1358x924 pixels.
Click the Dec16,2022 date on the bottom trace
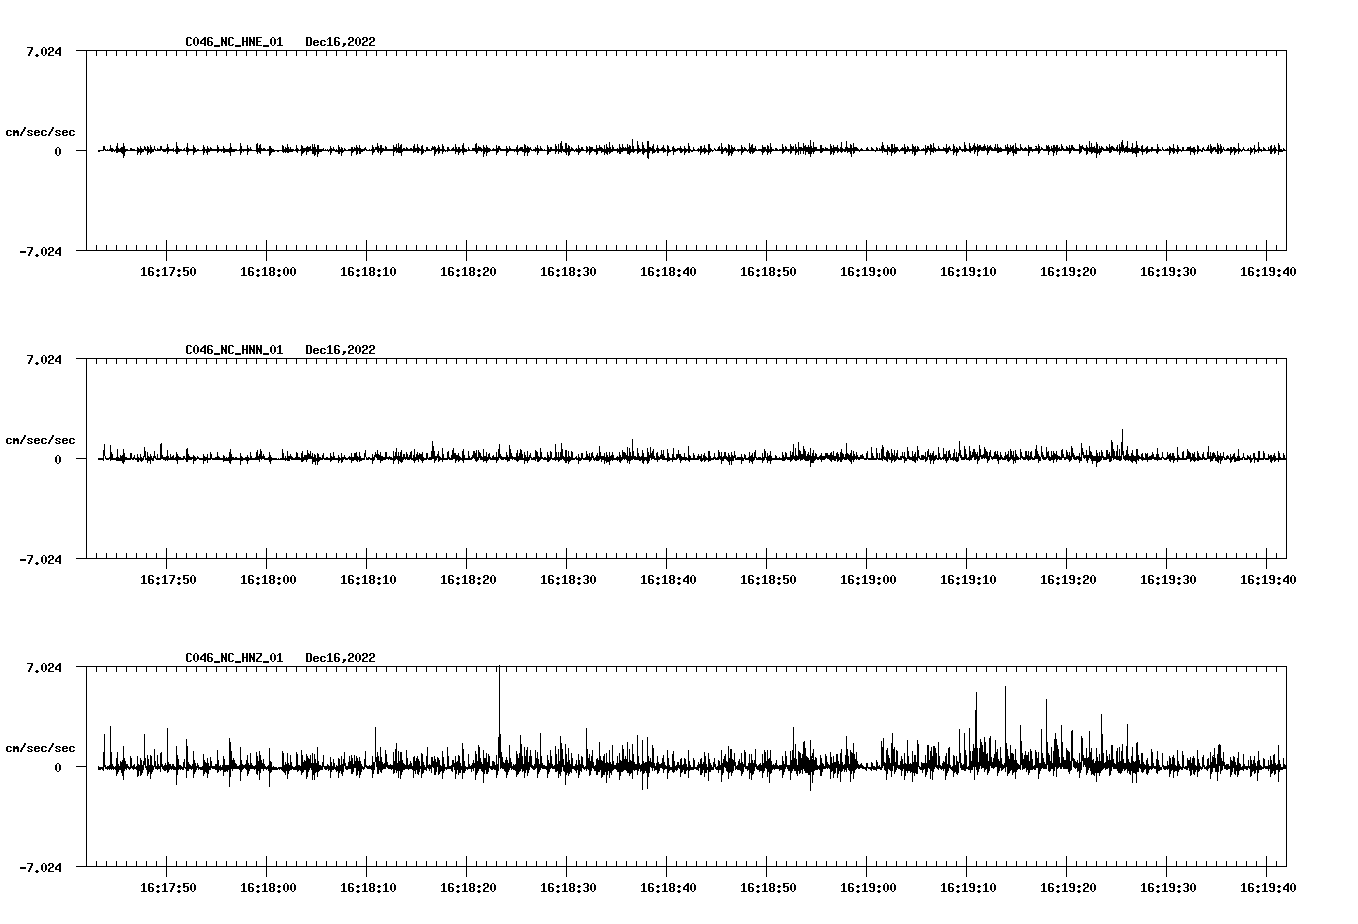click(340, 658)
